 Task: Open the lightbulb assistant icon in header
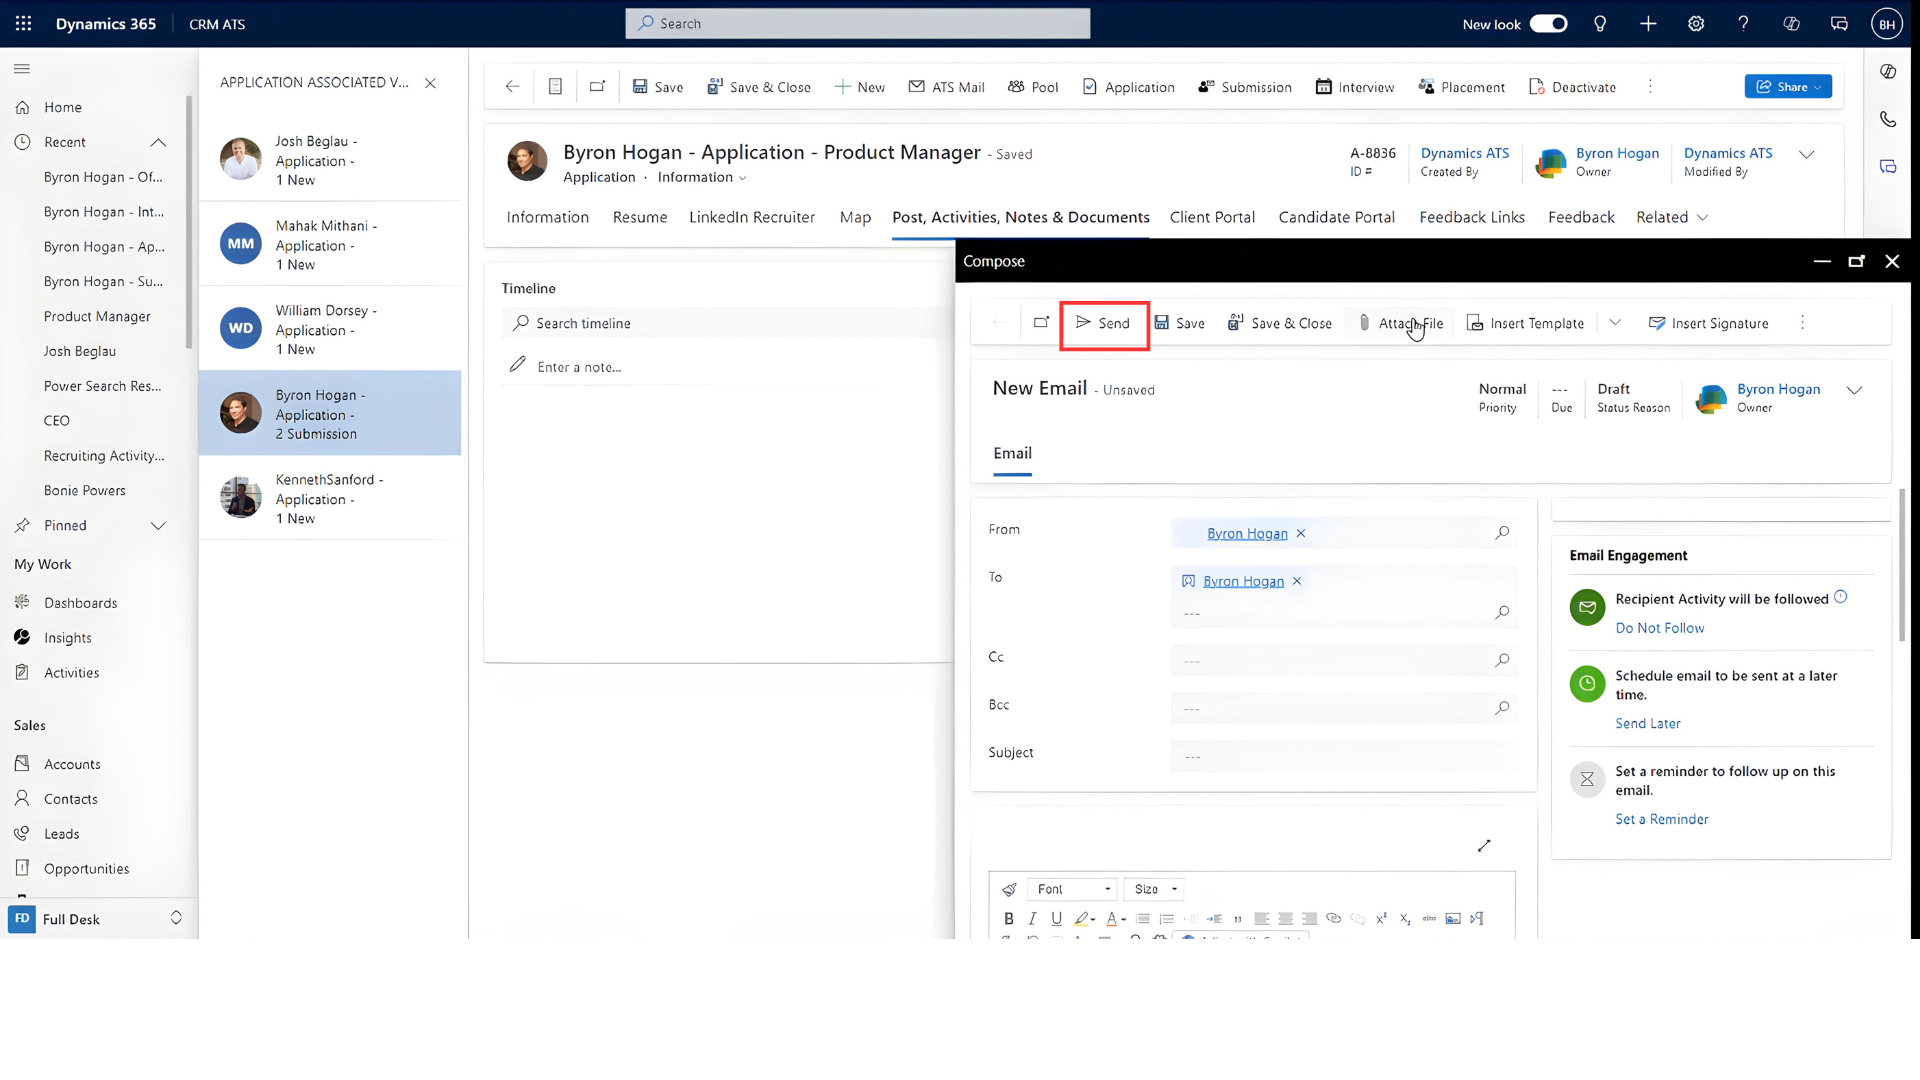pyautogui.click(x=1600, y=24)
